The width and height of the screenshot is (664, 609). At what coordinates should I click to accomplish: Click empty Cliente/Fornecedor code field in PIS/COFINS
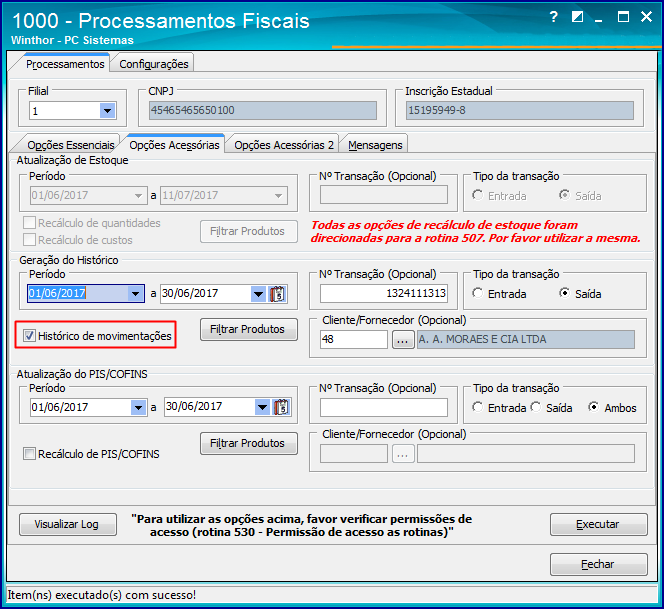[354, 454]
